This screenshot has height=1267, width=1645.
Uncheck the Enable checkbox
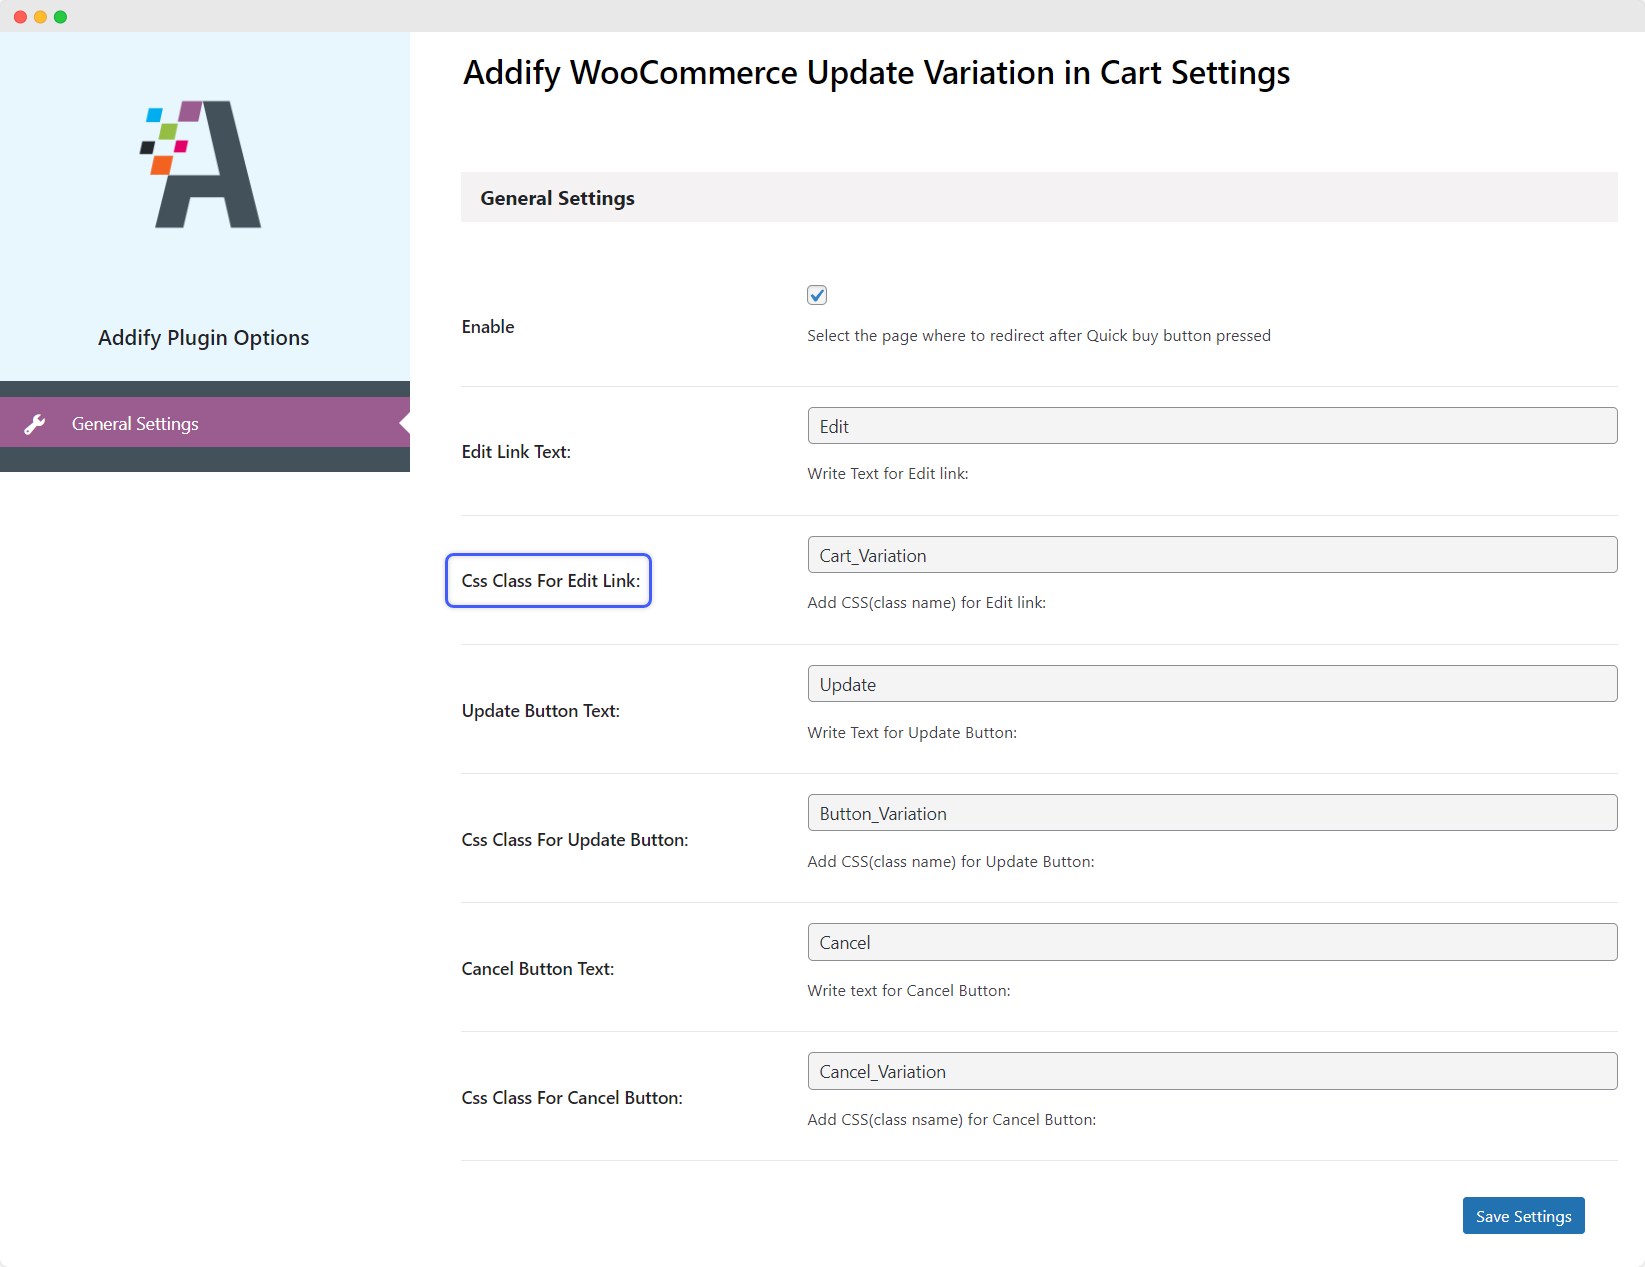point(817,295)
